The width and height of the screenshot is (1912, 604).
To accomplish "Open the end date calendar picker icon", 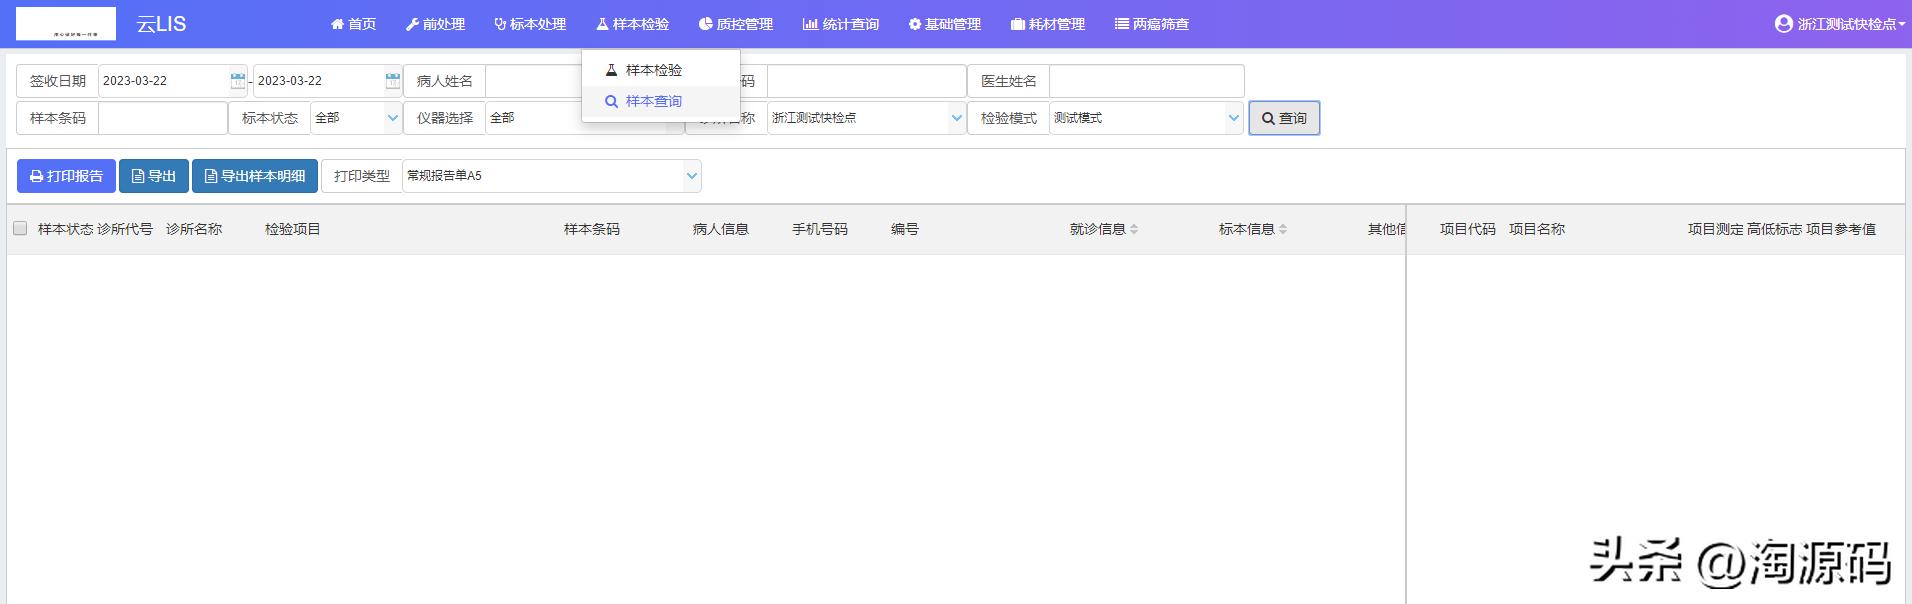I will (x=393, y=81).
